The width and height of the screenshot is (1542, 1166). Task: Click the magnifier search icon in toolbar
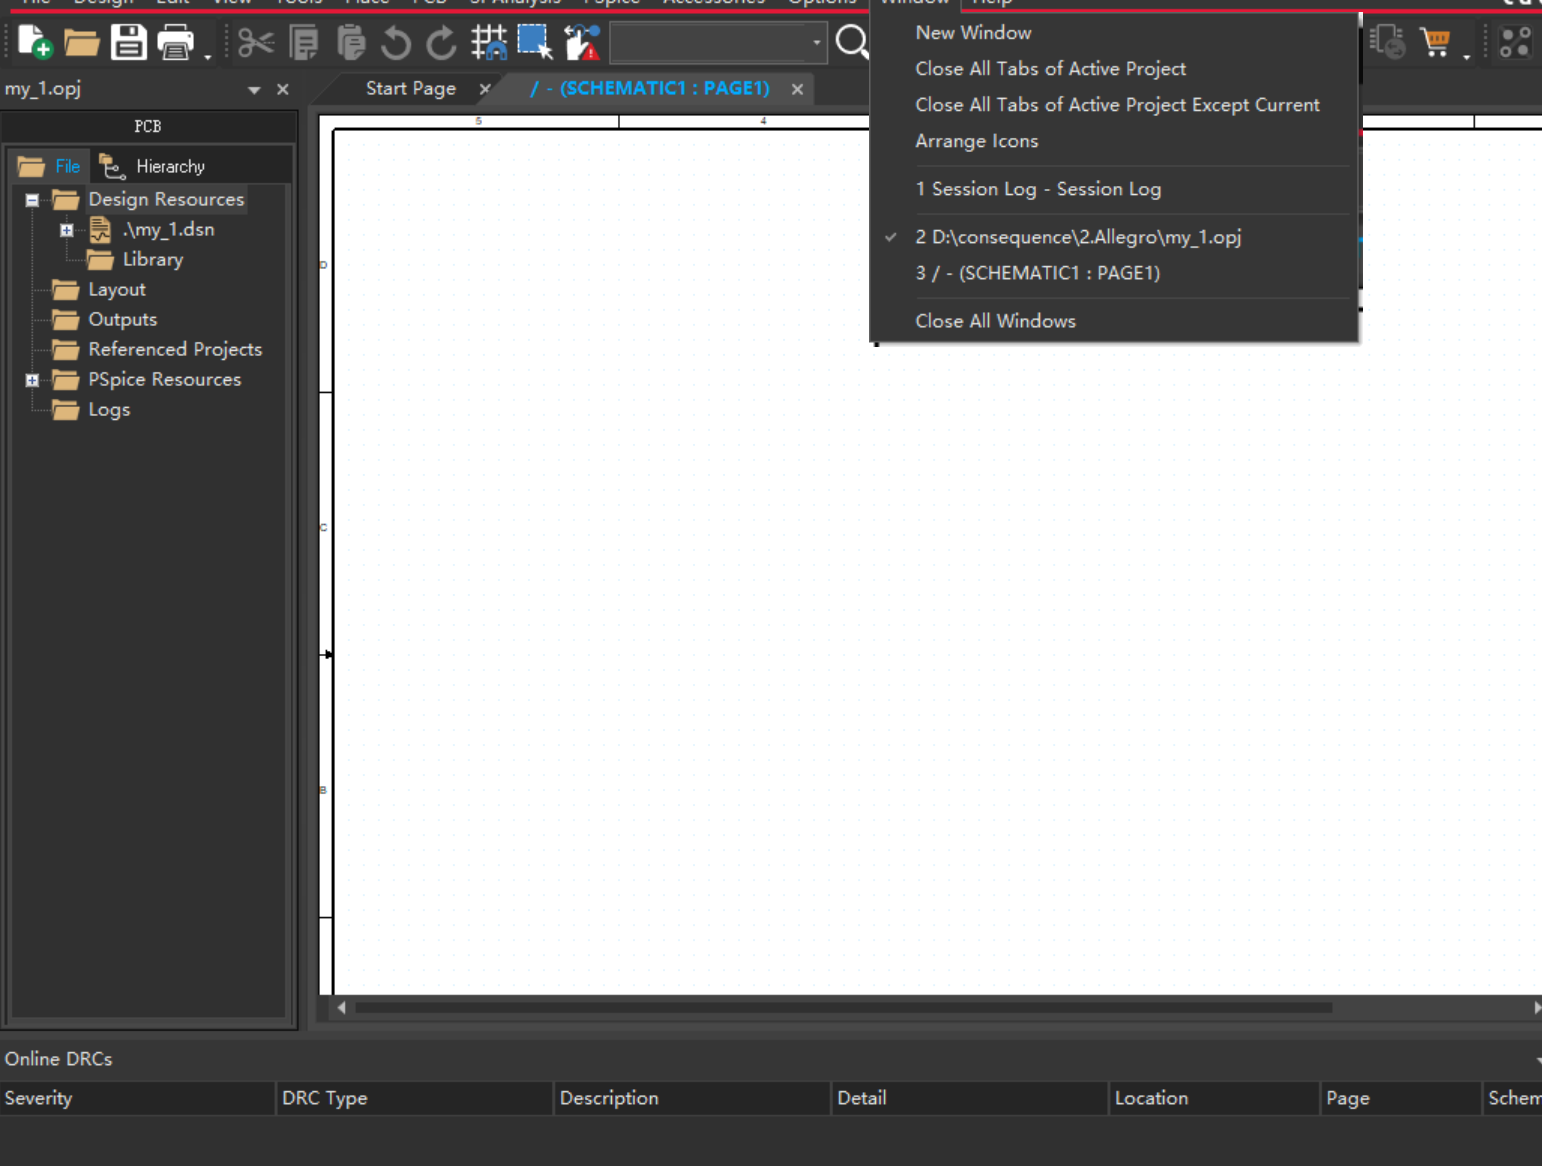coord(852,42)
